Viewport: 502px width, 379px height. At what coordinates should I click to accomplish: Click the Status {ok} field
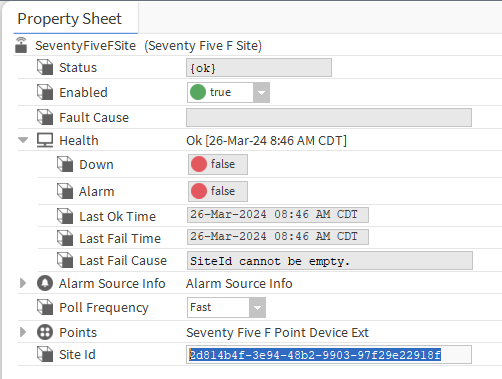click(x=259, y=68)
